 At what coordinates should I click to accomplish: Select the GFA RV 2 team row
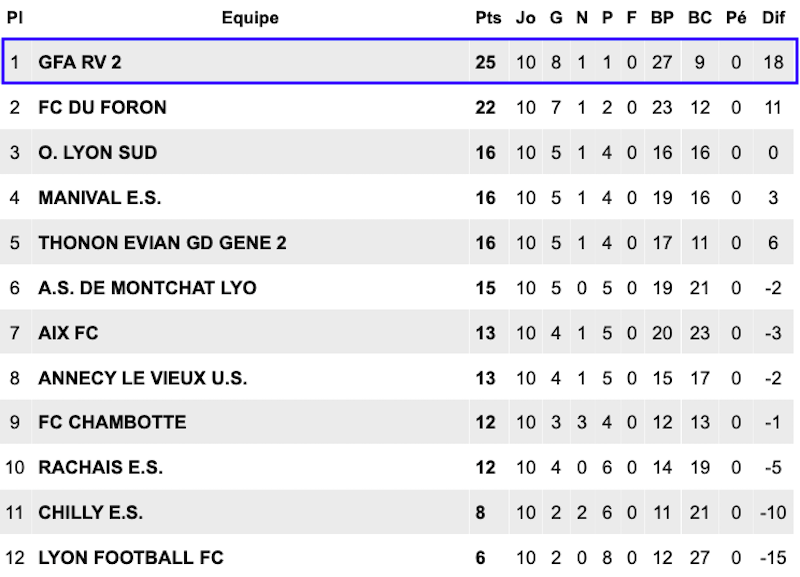click(400, 62)
